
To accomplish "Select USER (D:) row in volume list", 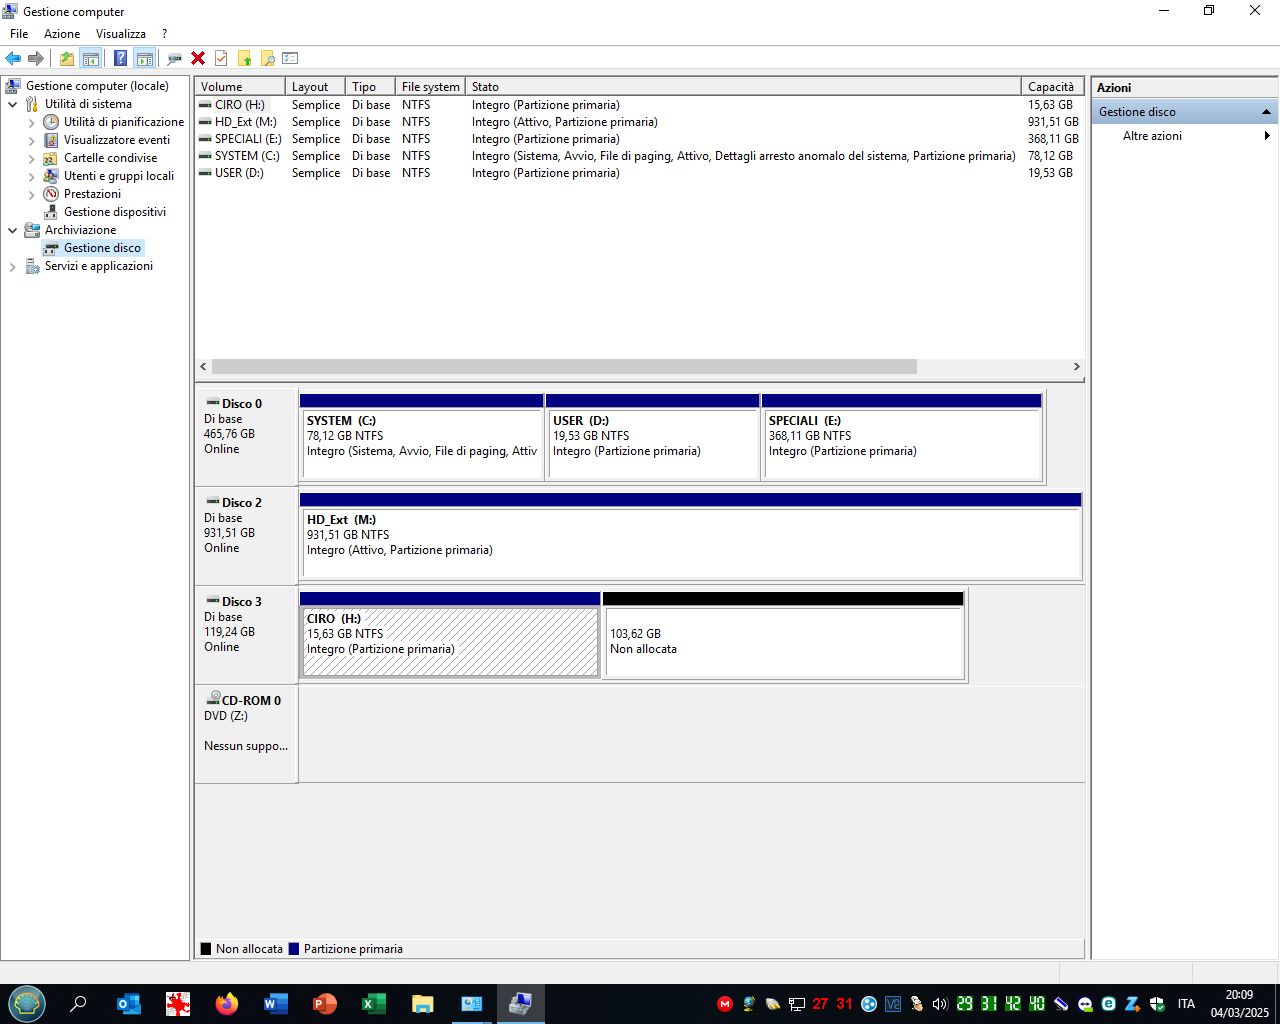I will click(639, 173).
